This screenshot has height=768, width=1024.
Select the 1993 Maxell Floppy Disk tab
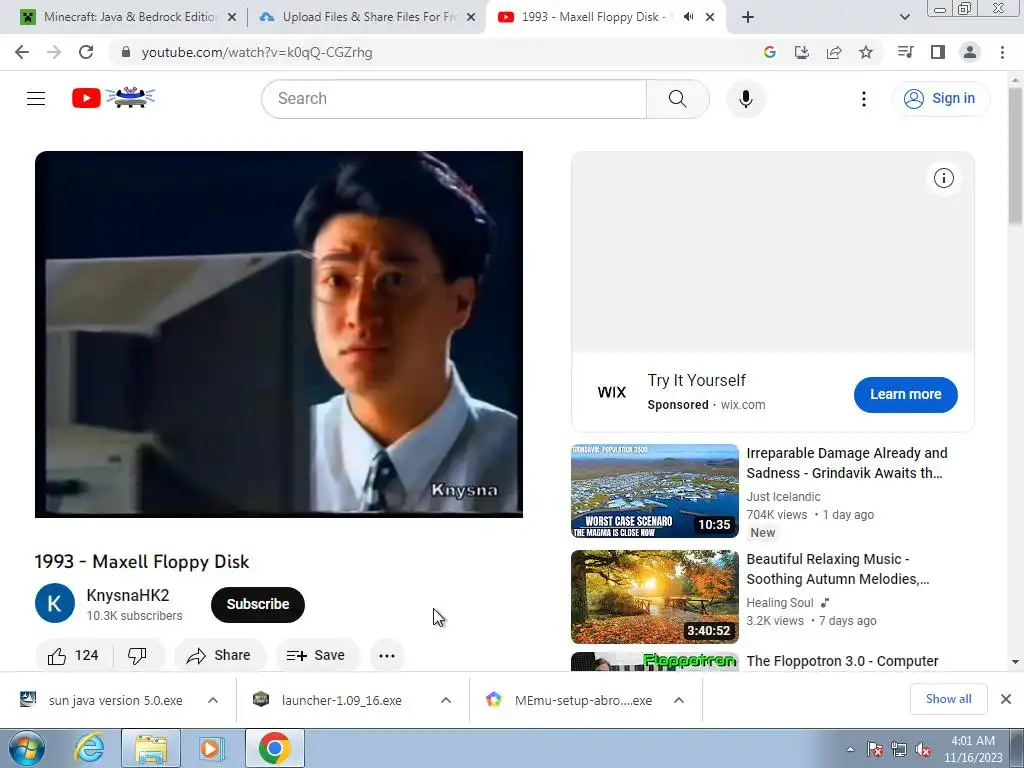tap(591, 17)
